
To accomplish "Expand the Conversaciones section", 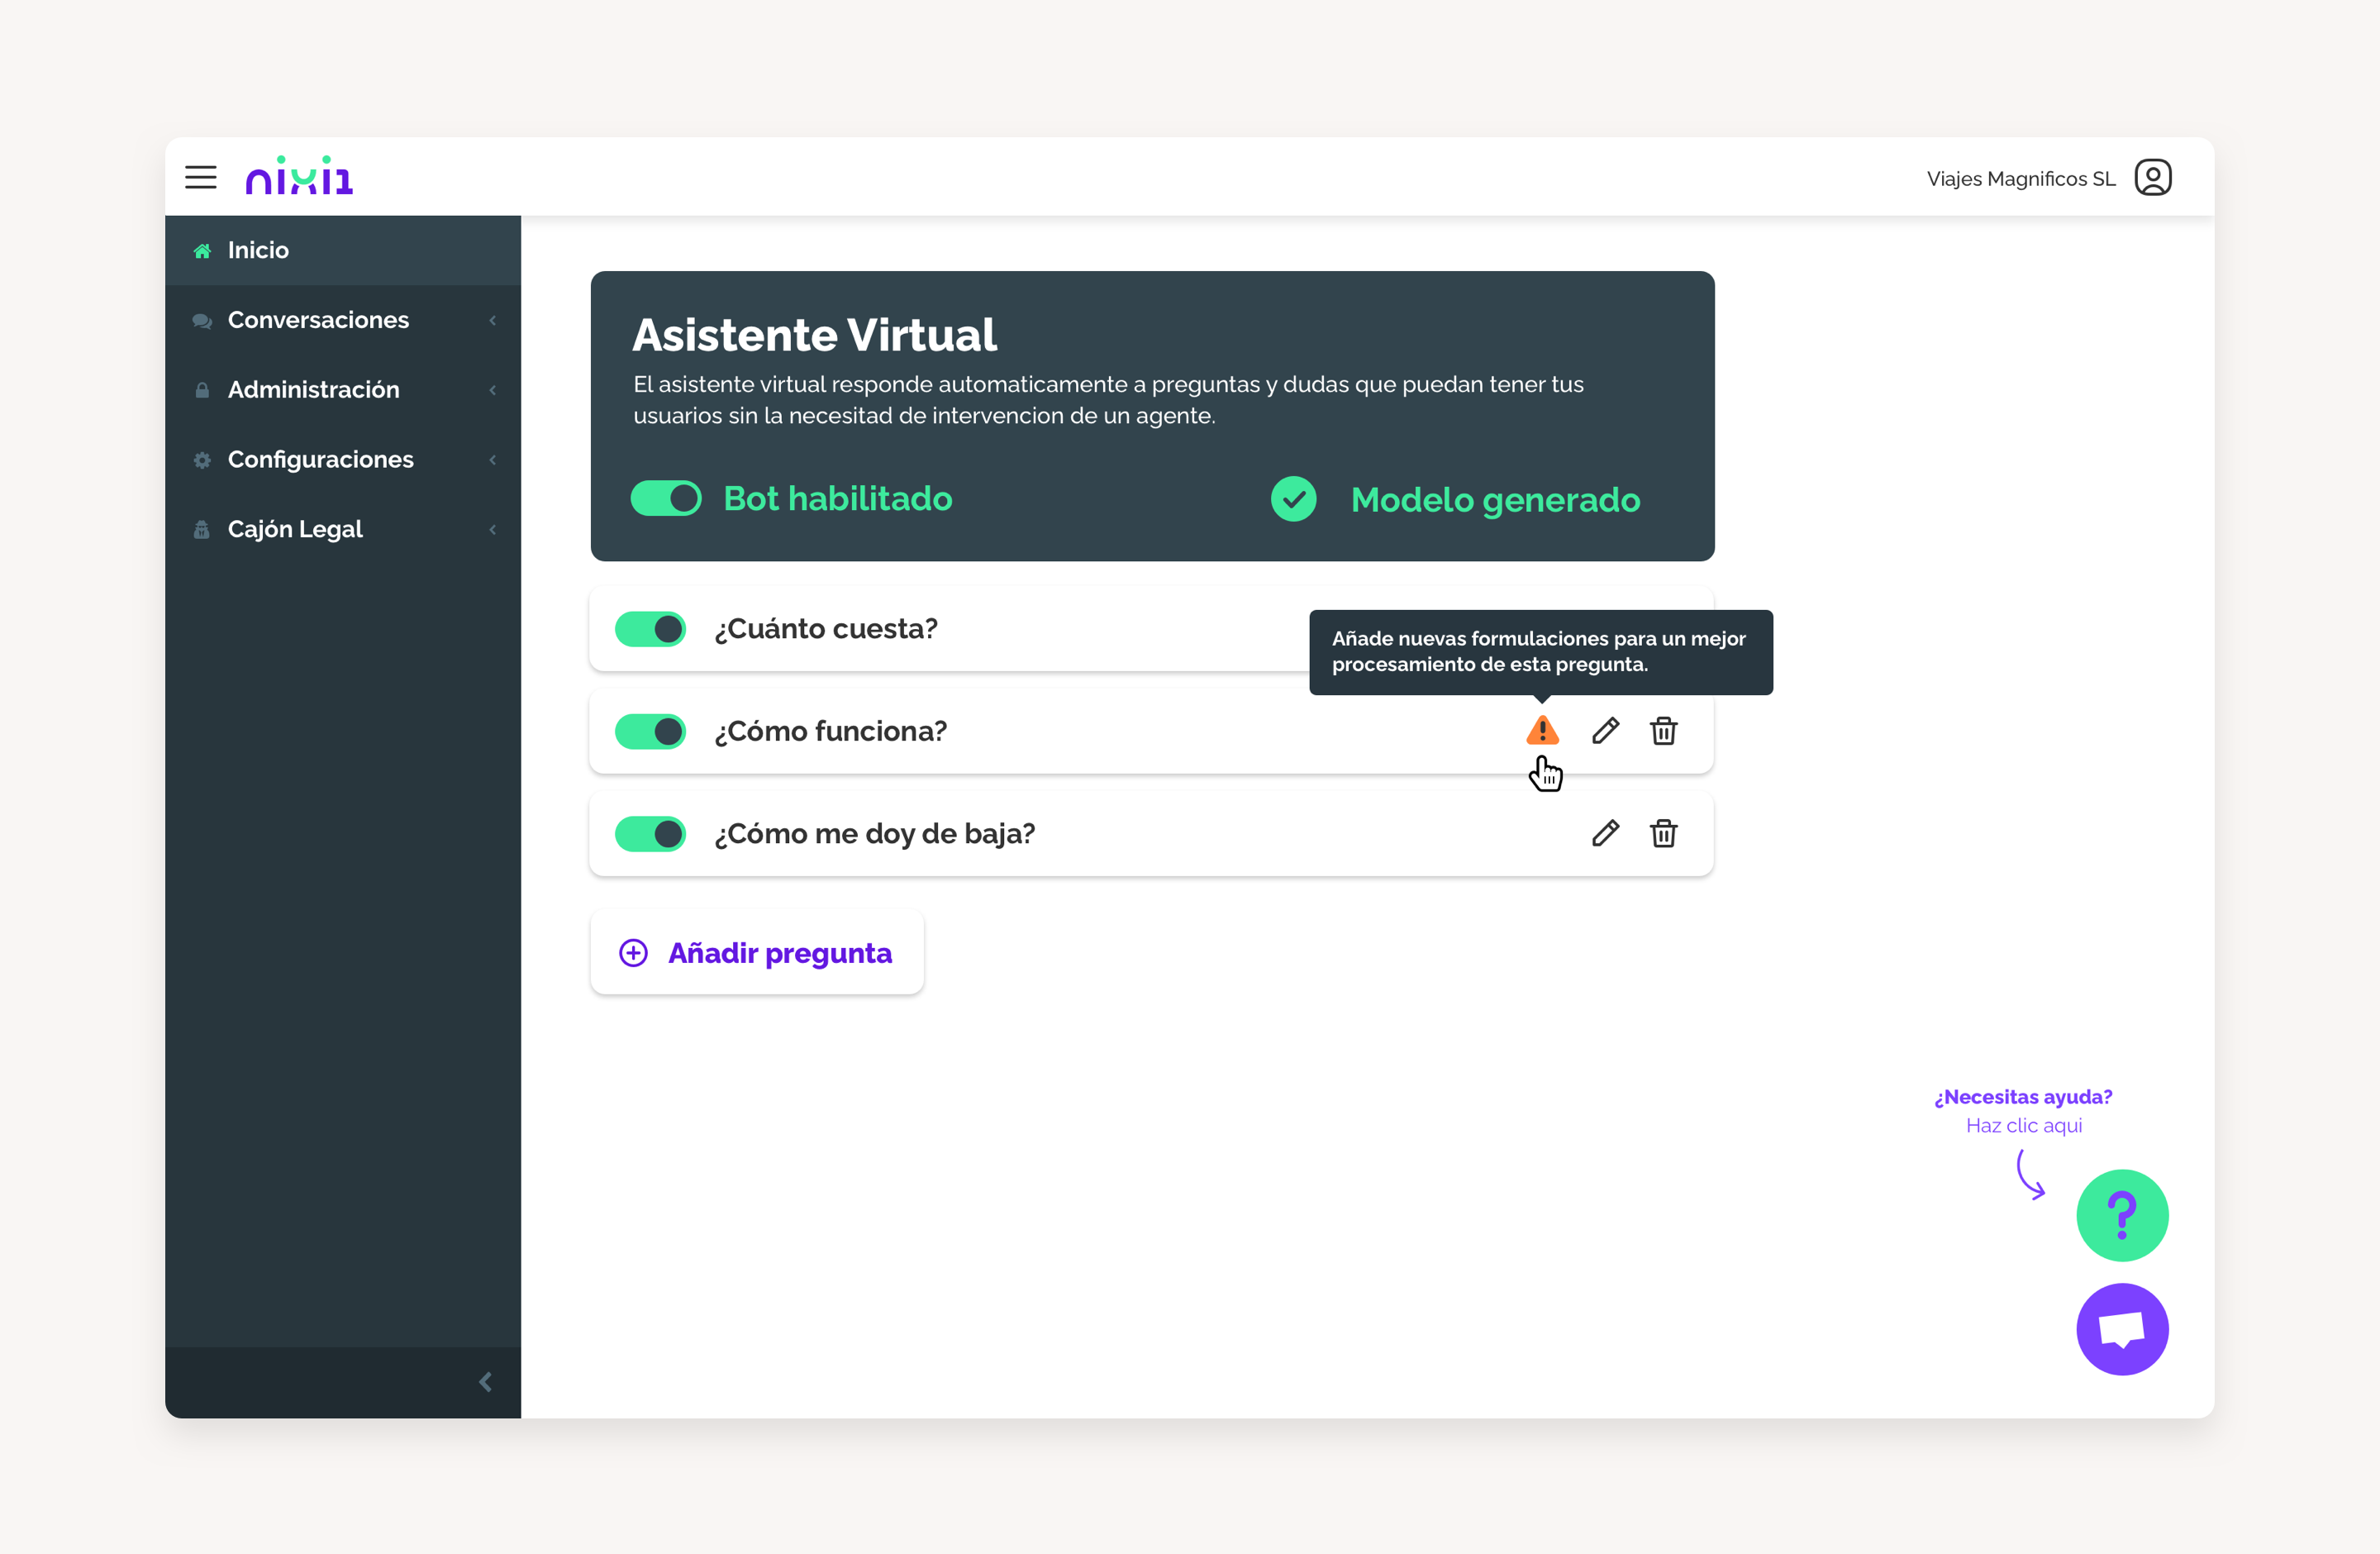I will (320, 320).
